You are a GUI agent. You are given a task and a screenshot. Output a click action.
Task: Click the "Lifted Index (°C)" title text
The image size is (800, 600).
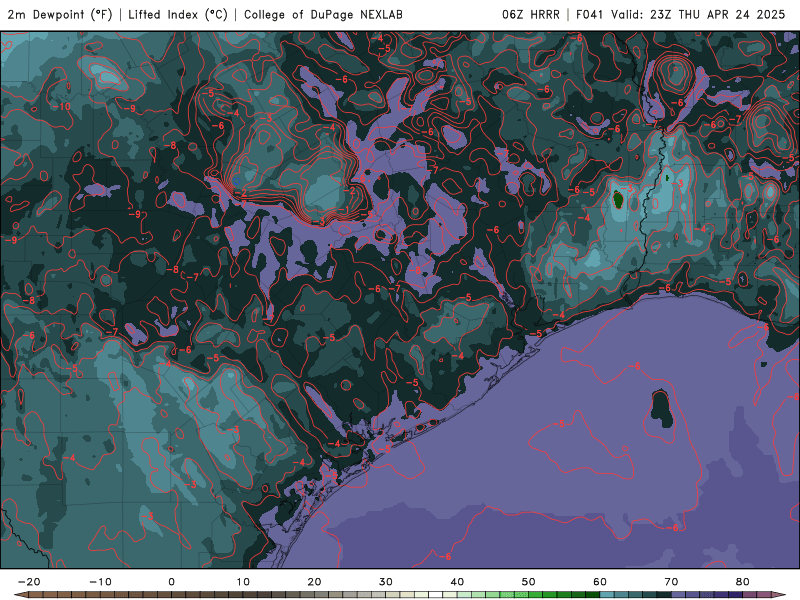point(178,15)
